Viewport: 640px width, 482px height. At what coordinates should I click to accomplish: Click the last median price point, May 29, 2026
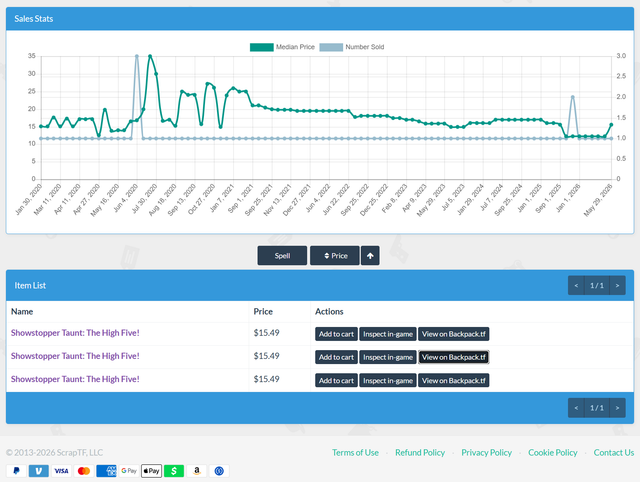[x=611, y=125]
